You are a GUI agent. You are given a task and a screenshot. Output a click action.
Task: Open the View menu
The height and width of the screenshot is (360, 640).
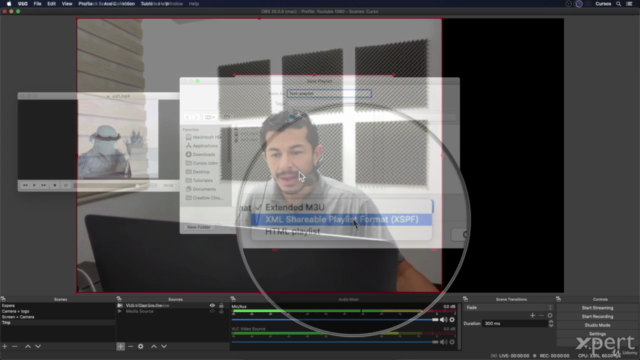(67, 4)
